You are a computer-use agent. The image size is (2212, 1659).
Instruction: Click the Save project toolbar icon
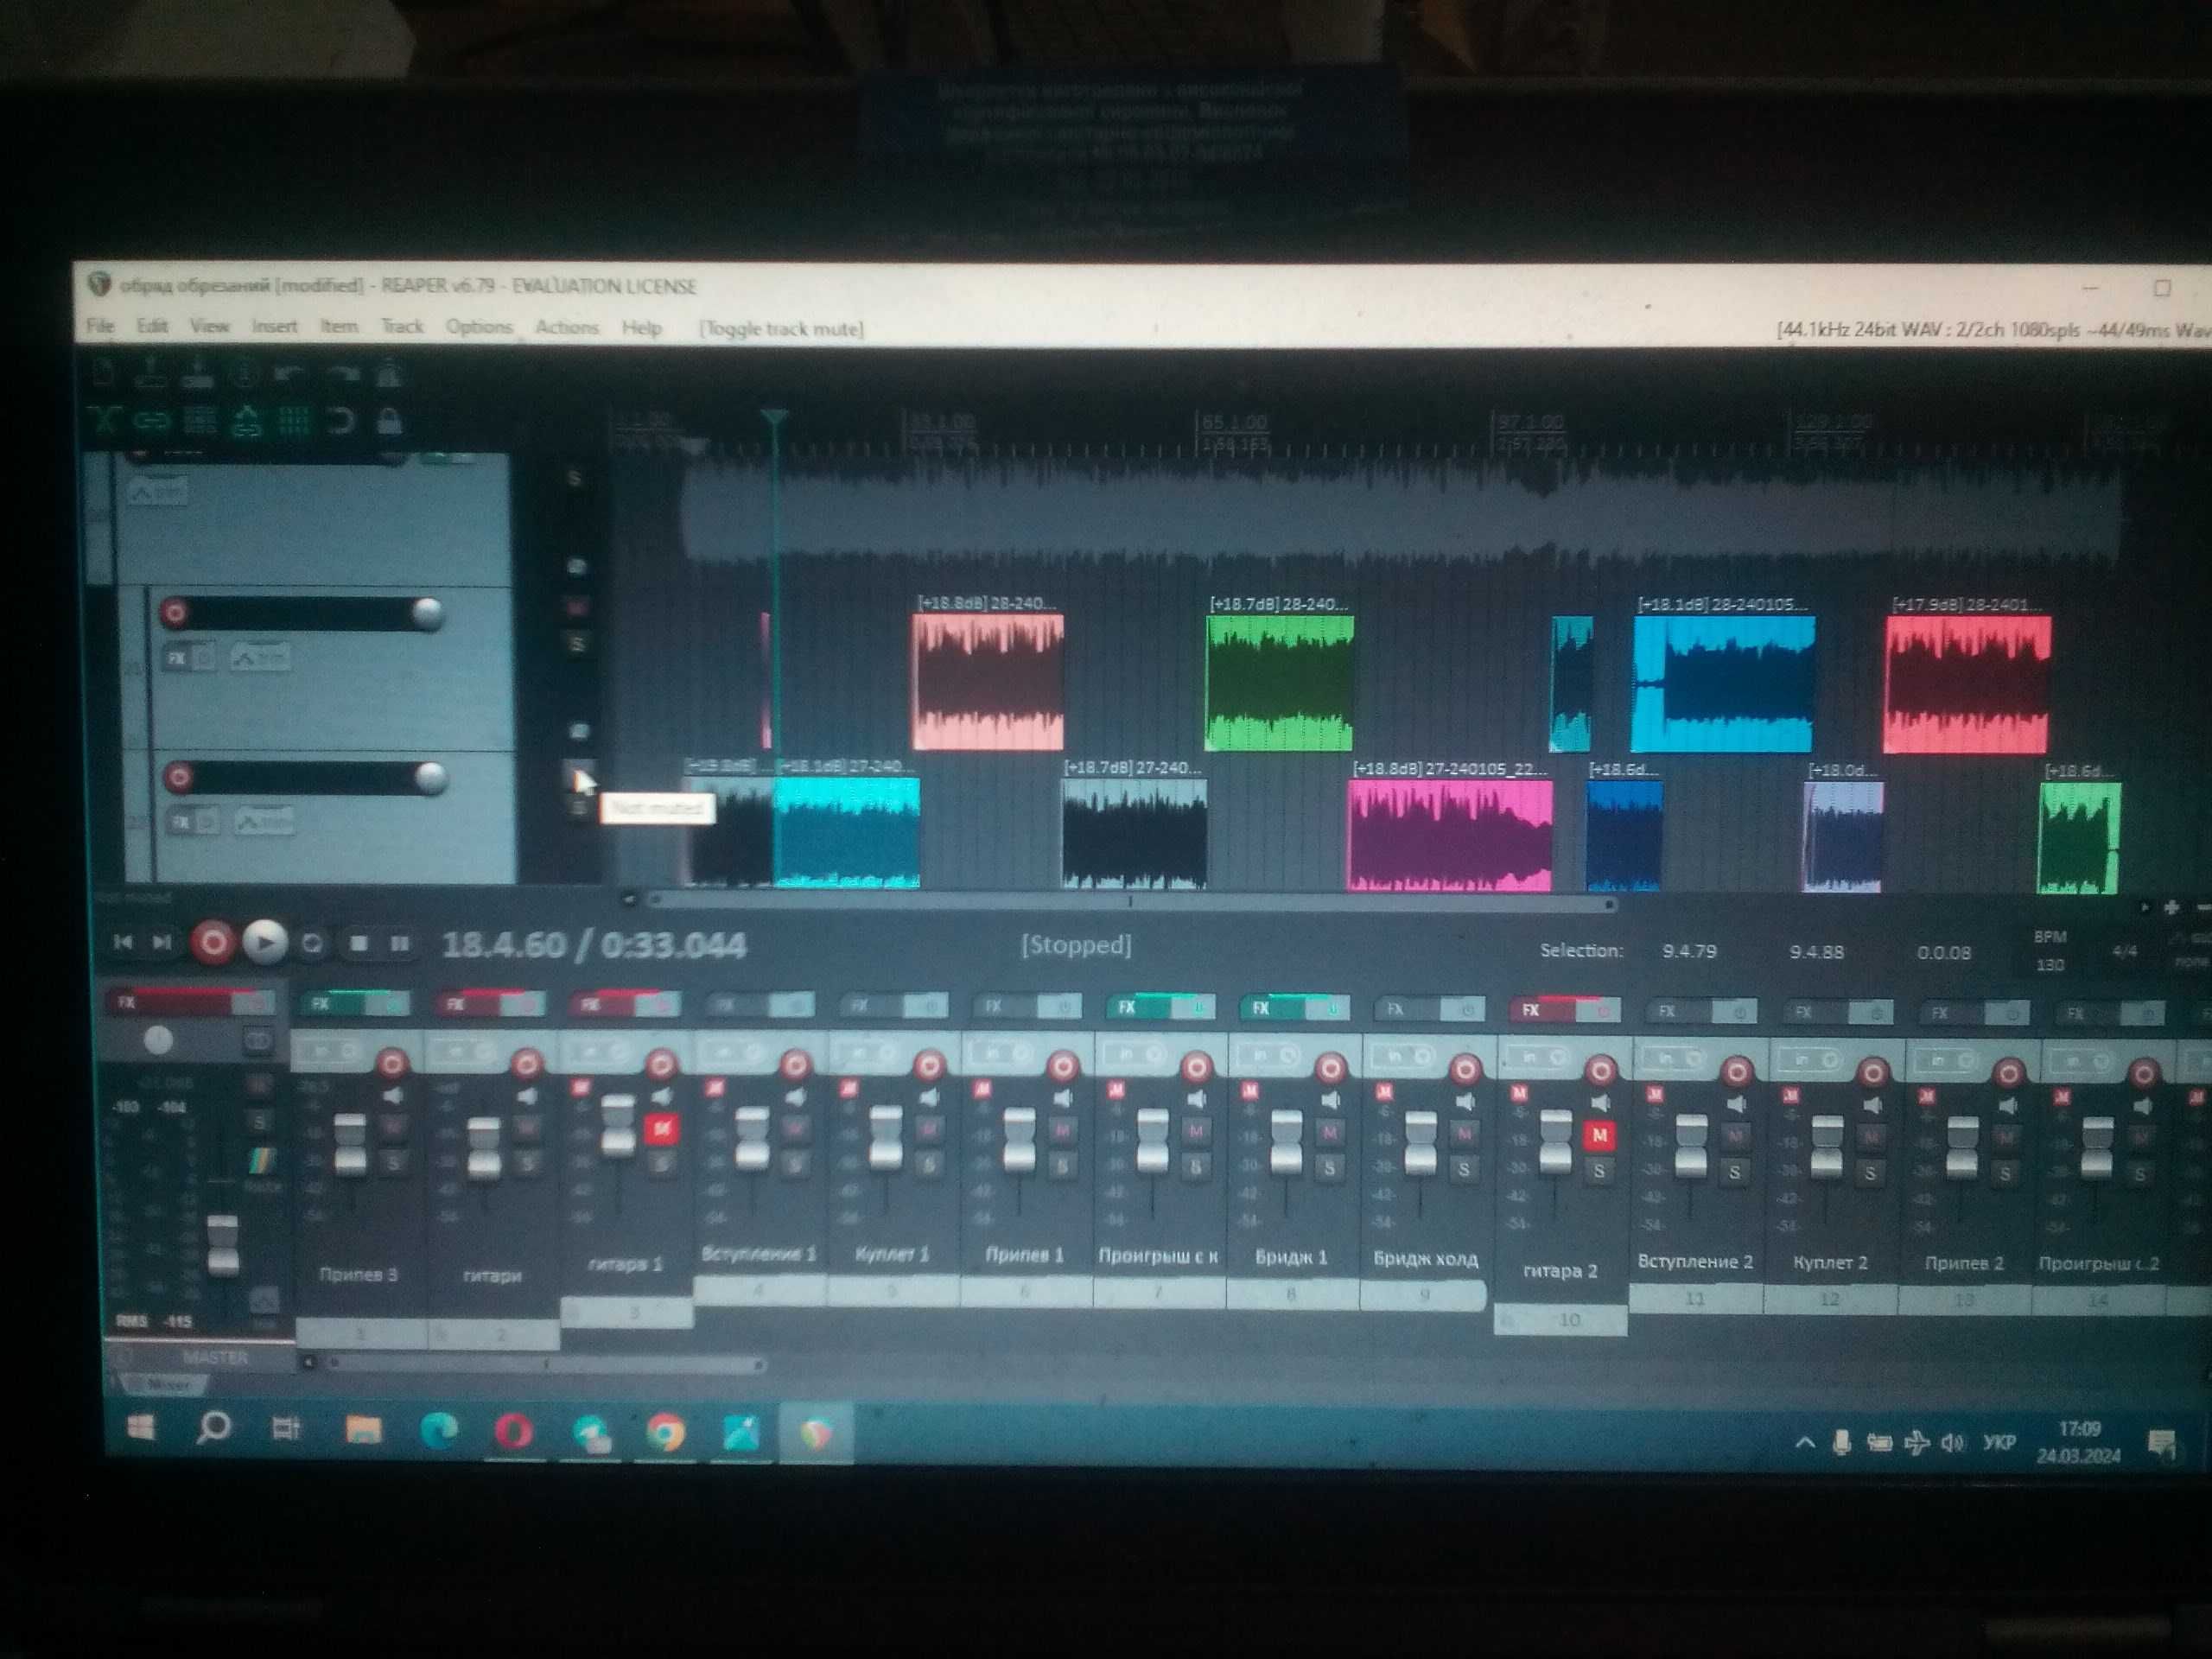(198, 375)
